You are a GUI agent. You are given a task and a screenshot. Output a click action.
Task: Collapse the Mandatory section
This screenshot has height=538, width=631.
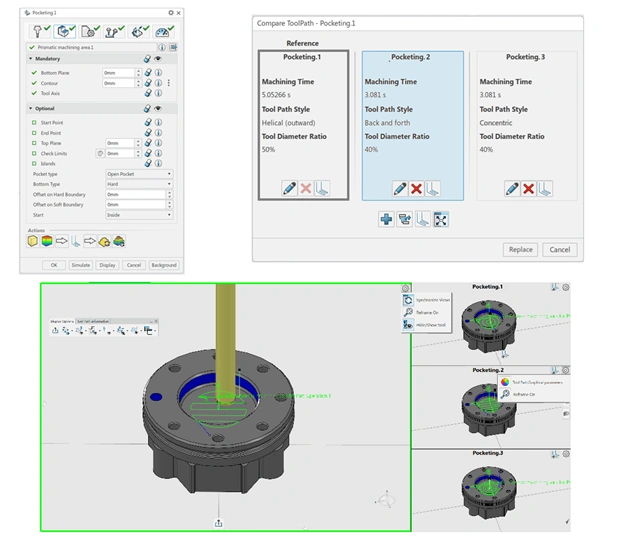click(x=31, y=59)
